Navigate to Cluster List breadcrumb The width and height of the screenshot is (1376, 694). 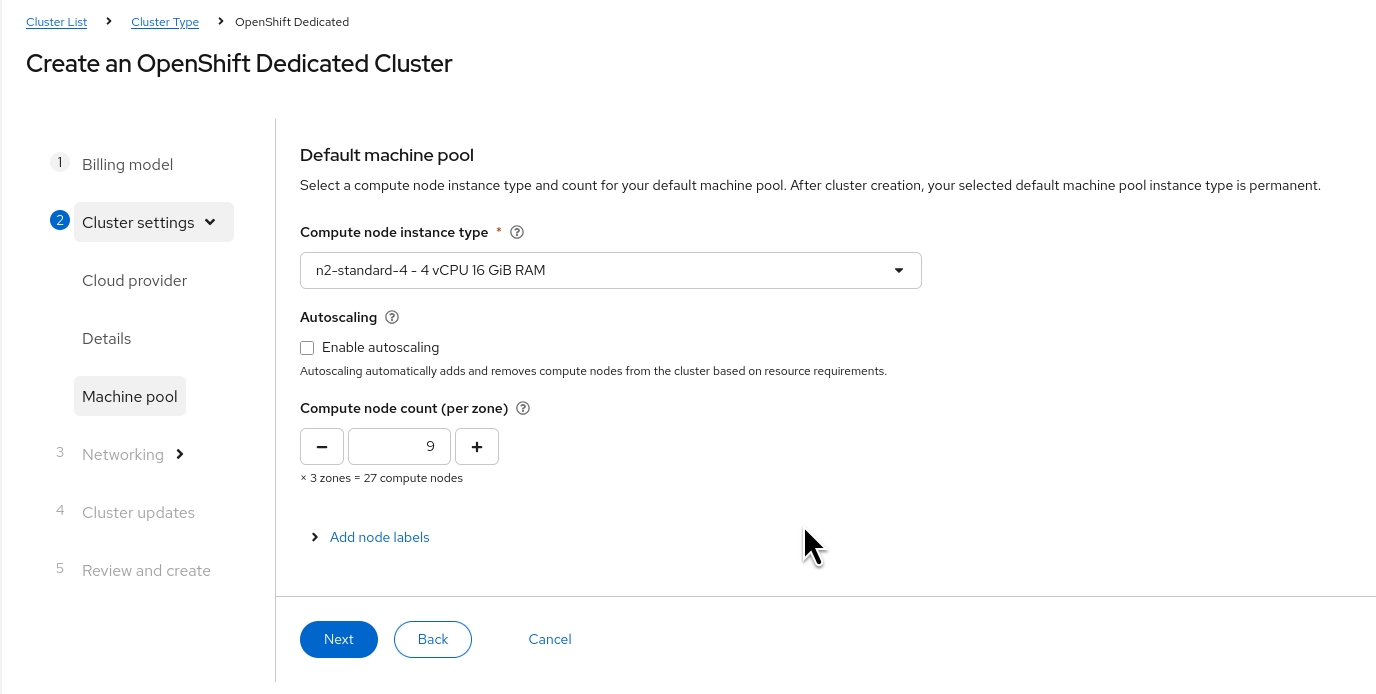pyautogui.click(x=56, y=22)
